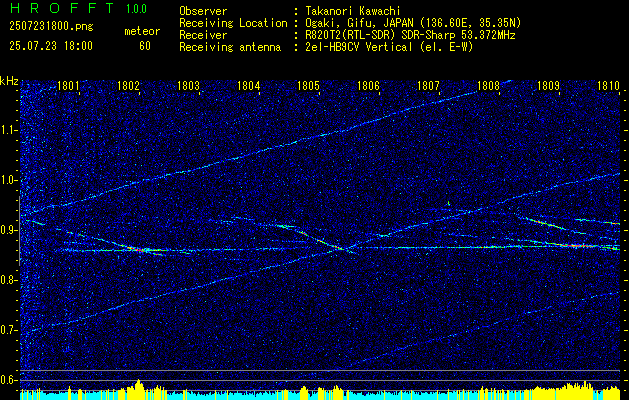Viewport: 629px width, 400px height.
Task: Click the 1806 time marker
Action: coord(368,85)
